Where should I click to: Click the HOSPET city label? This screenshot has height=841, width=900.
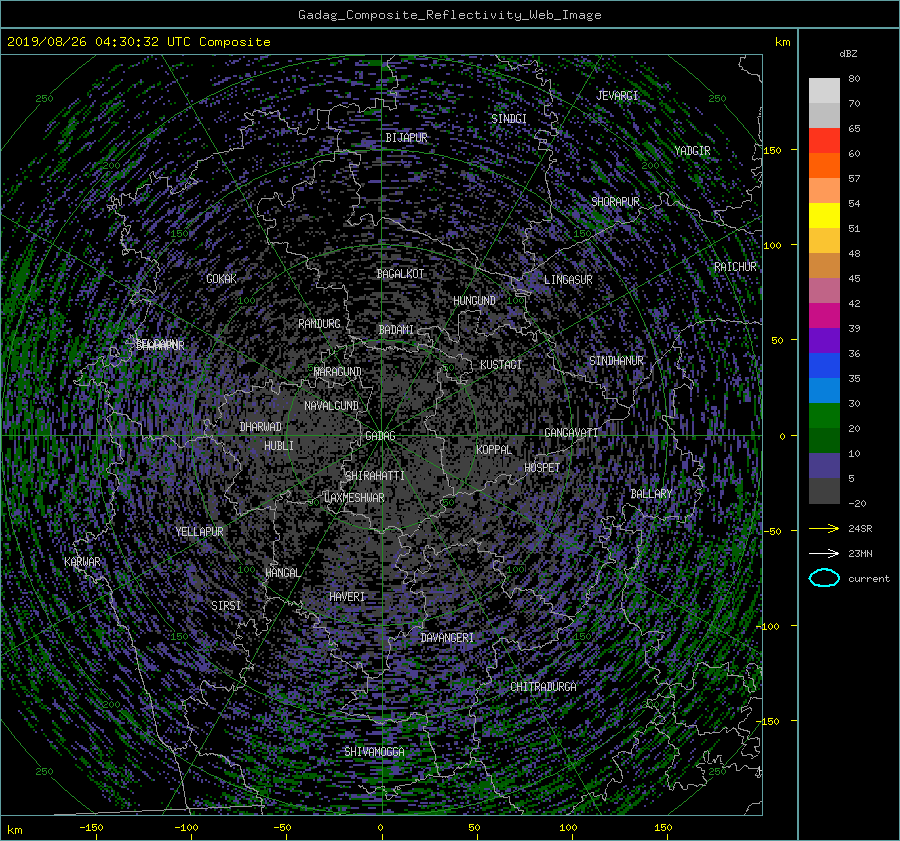tap(542, 468)
